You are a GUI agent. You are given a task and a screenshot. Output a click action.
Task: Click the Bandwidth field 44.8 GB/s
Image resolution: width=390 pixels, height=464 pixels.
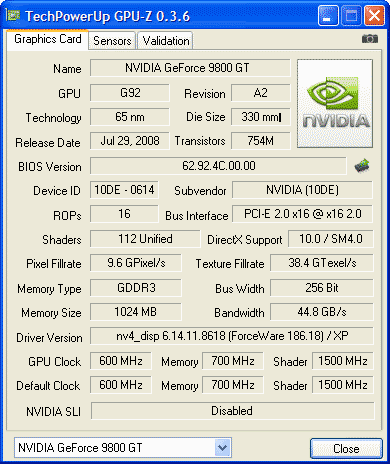coord(322,312)
